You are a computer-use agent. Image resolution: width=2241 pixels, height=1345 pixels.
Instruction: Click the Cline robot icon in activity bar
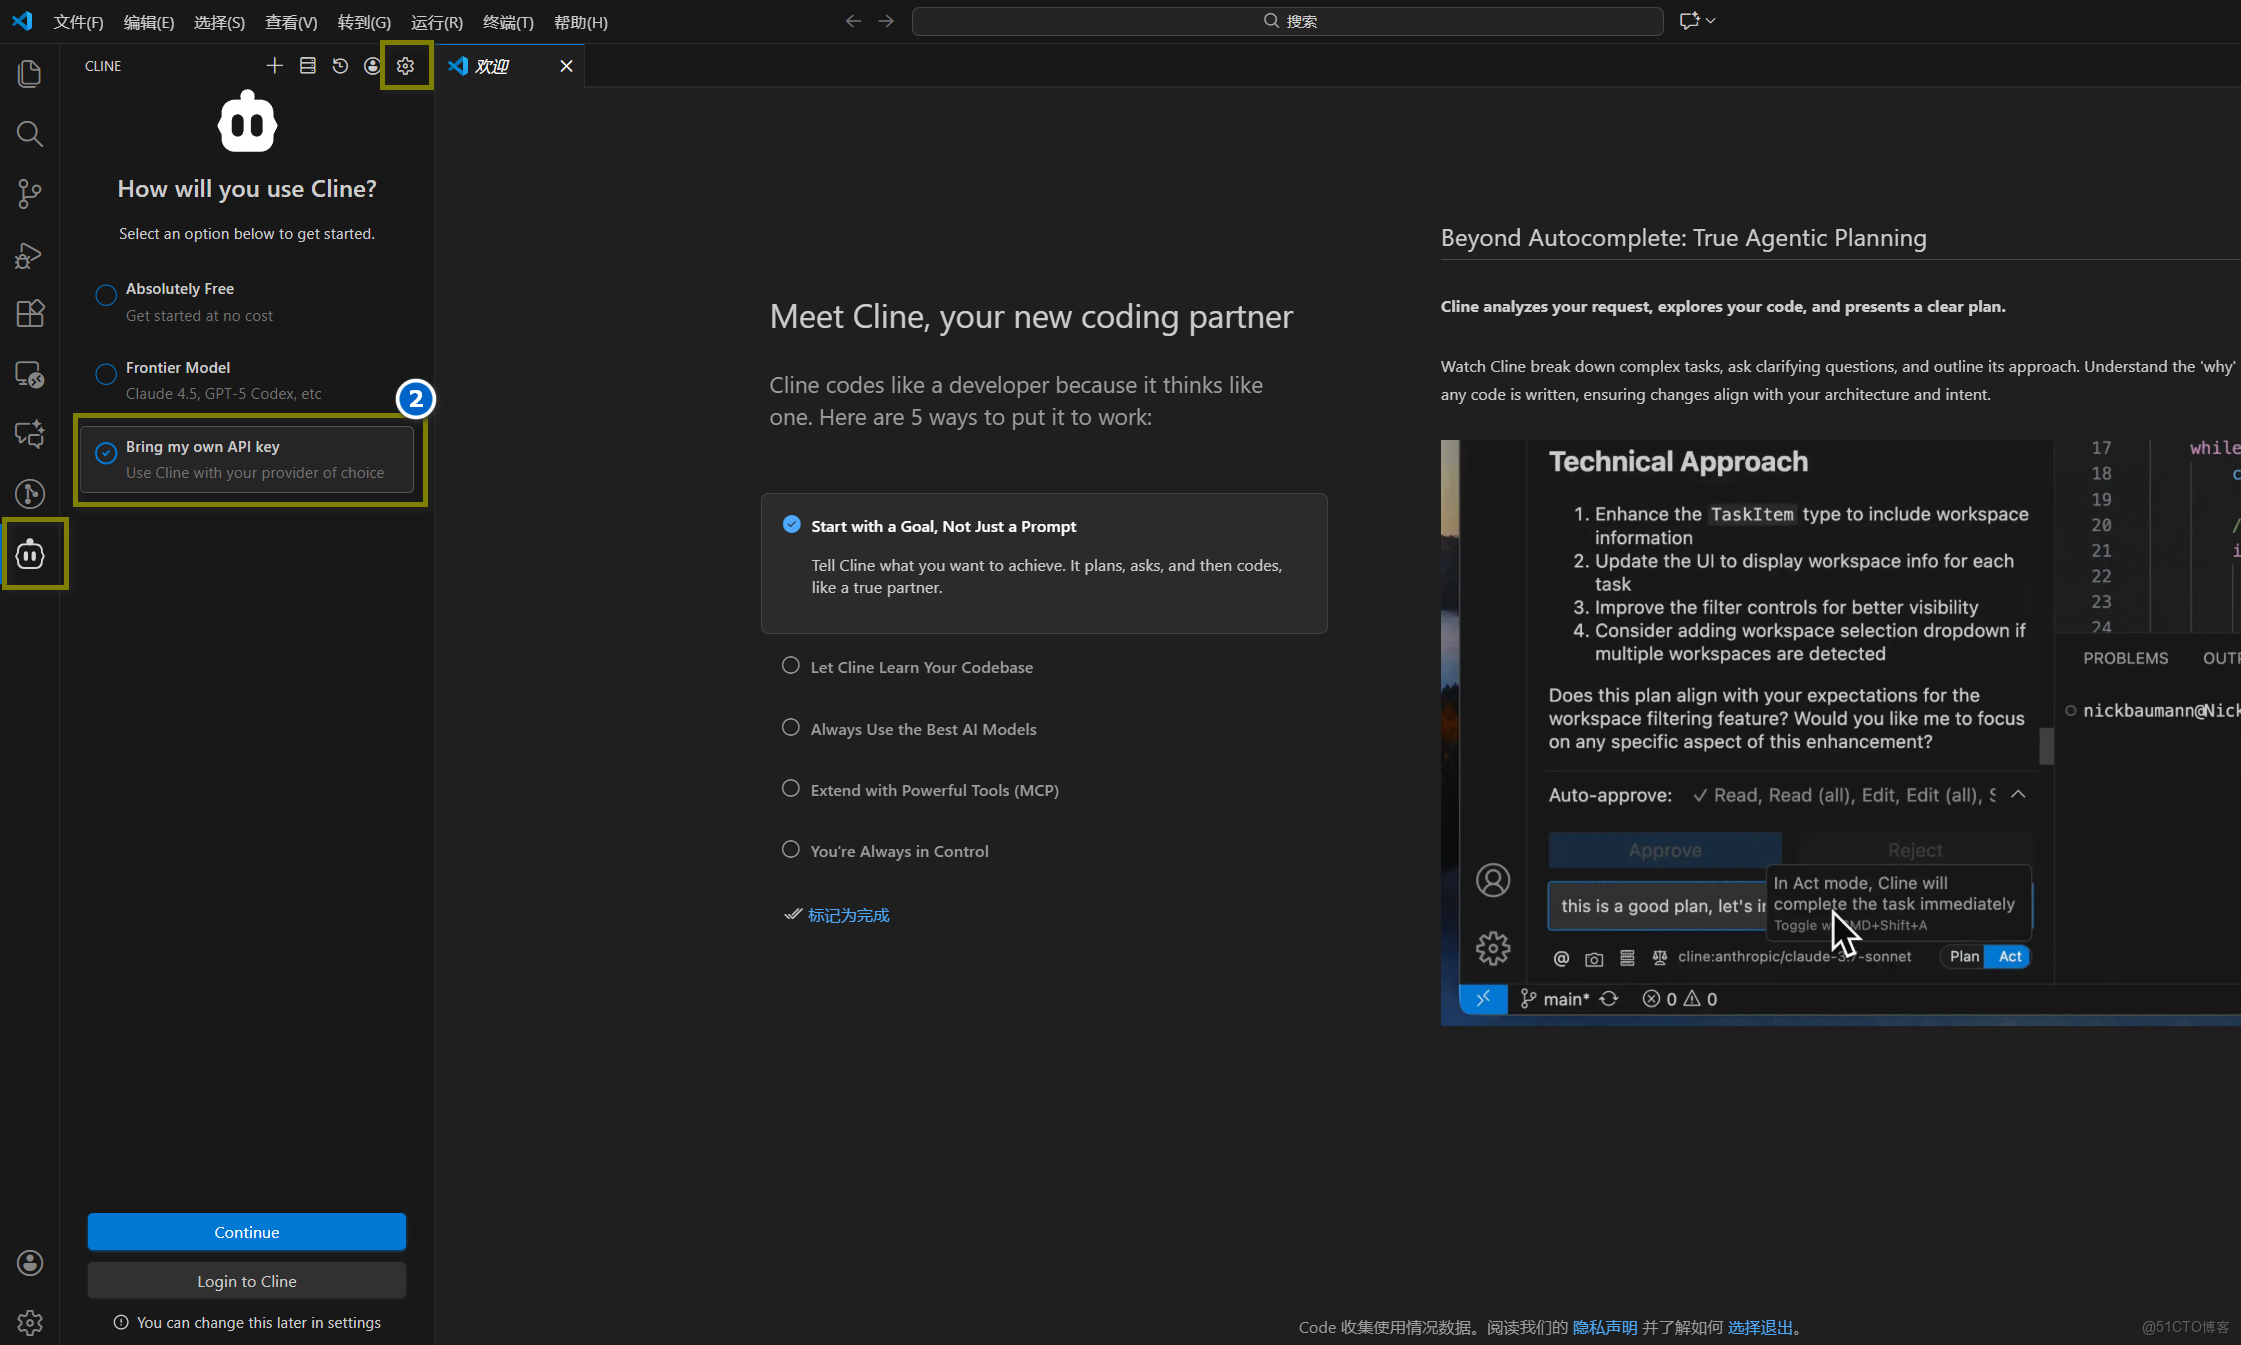[30, 553]
